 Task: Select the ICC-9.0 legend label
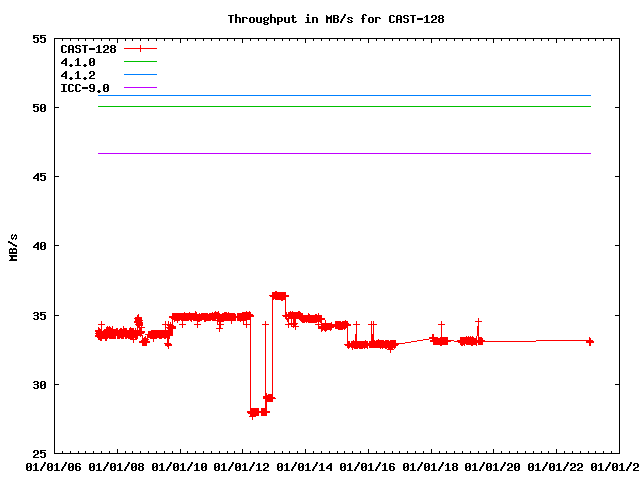pos(85,88)
